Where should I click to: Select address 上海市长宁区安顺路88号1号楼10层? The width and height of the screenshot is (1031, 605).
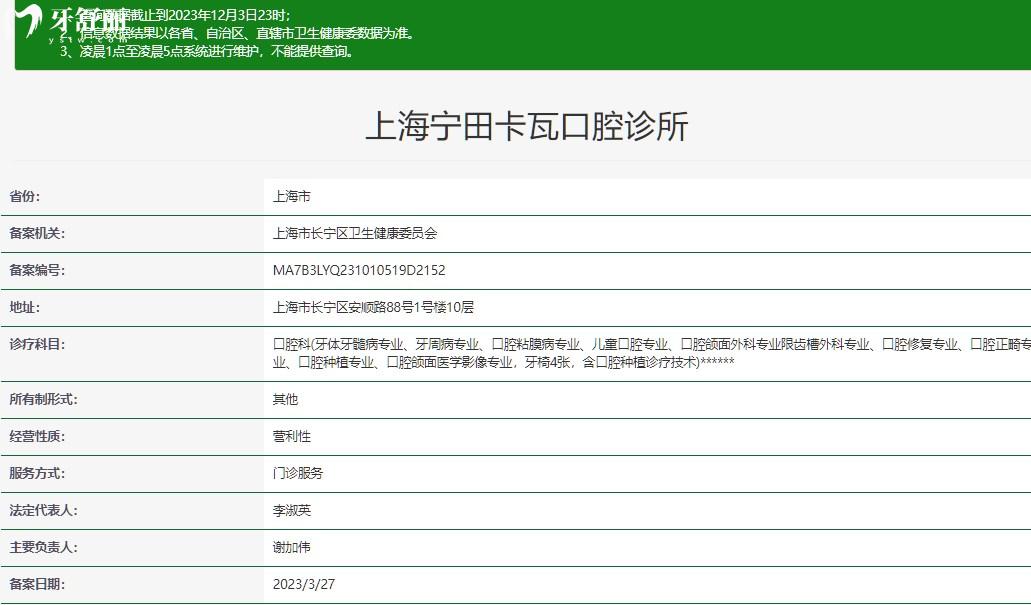pyautogui.click(x=373, y=306)
